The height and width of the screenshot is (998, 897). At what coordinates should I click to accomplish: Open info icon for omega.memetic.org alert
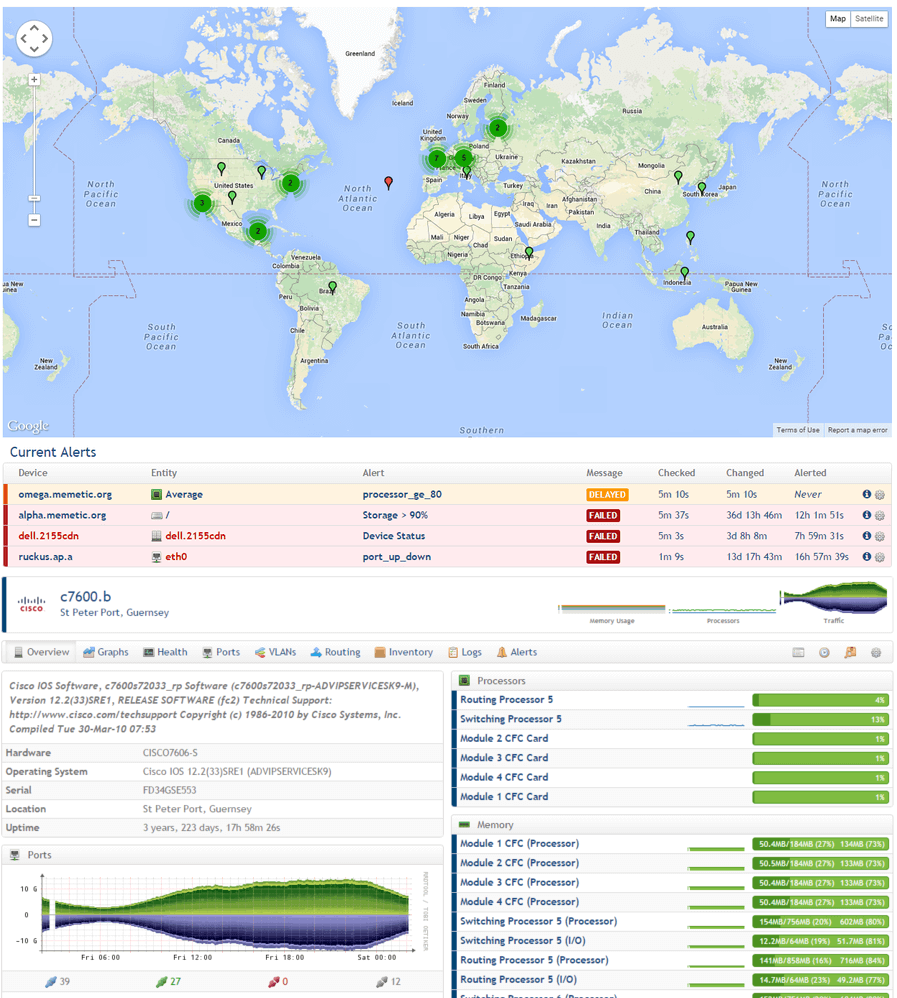866,494
